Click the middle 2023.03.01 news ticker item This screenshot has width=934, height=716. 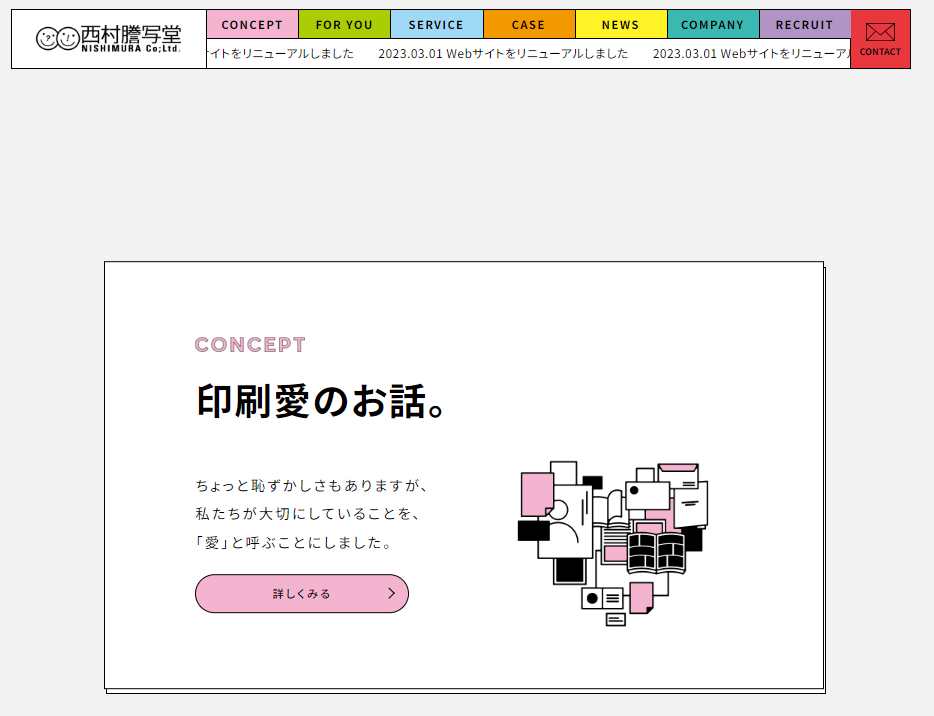(503, 54)
